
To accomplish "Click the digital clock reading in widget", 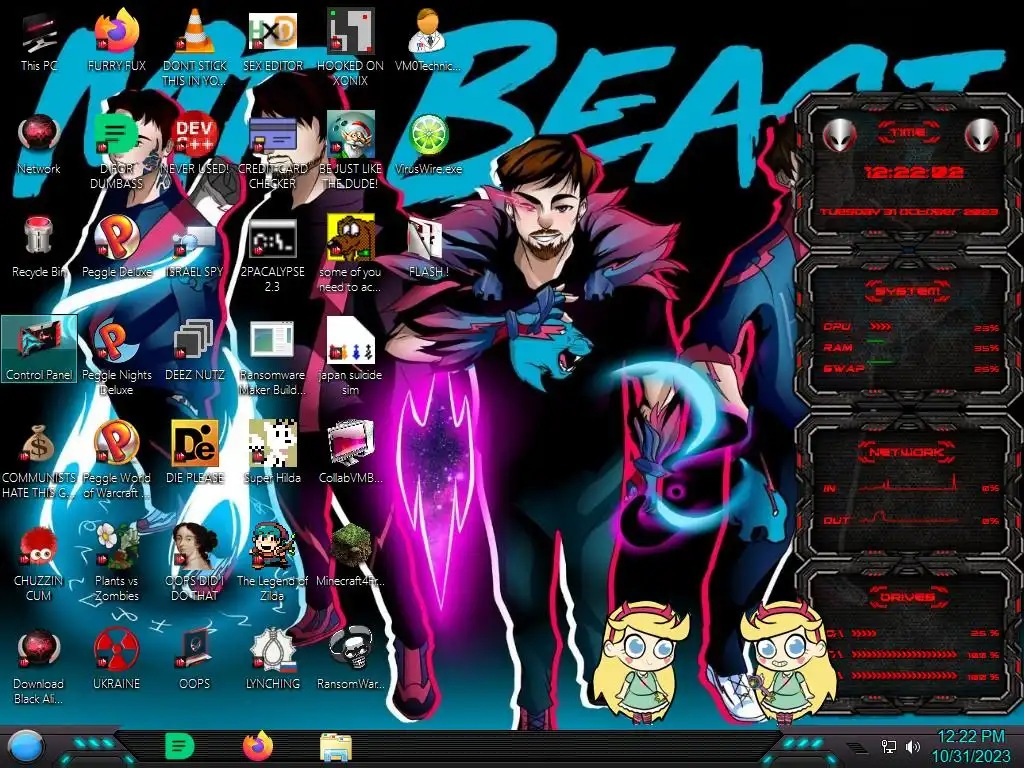I will tap(913, 173).
